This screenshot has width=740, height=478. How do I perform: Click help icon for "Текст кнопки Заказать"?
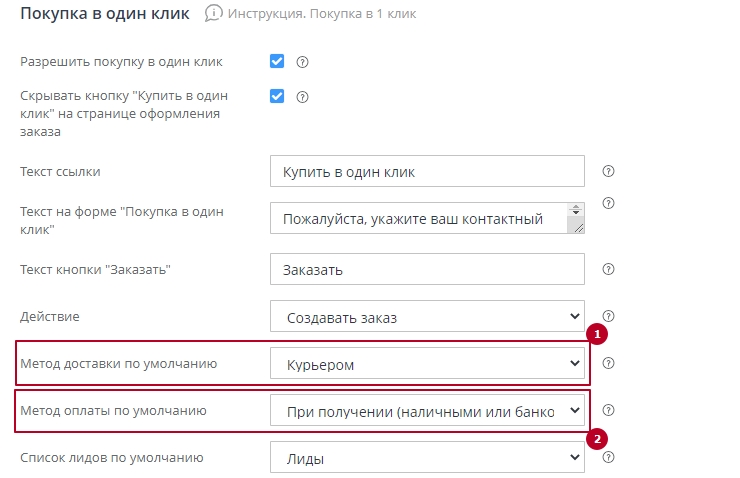coord(608,269)
